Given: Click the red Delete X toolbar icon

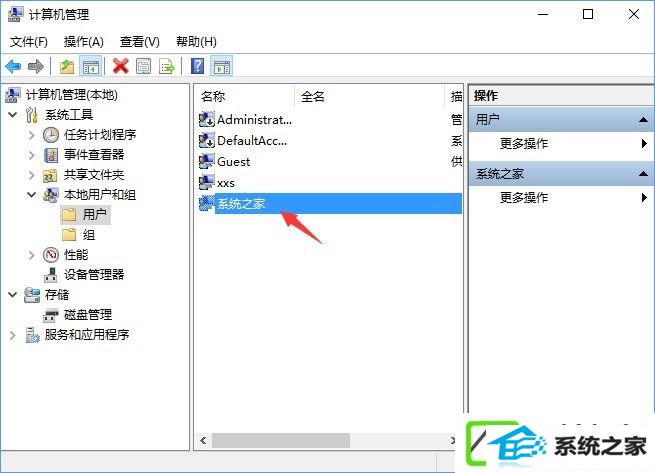Looking at the screenshot, I should click(x=121, y=66).
